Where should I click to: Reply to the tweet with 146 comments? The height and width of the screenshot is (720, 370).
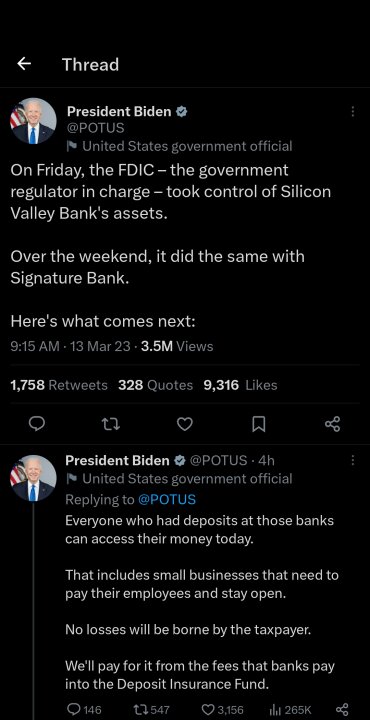(84, 709)
